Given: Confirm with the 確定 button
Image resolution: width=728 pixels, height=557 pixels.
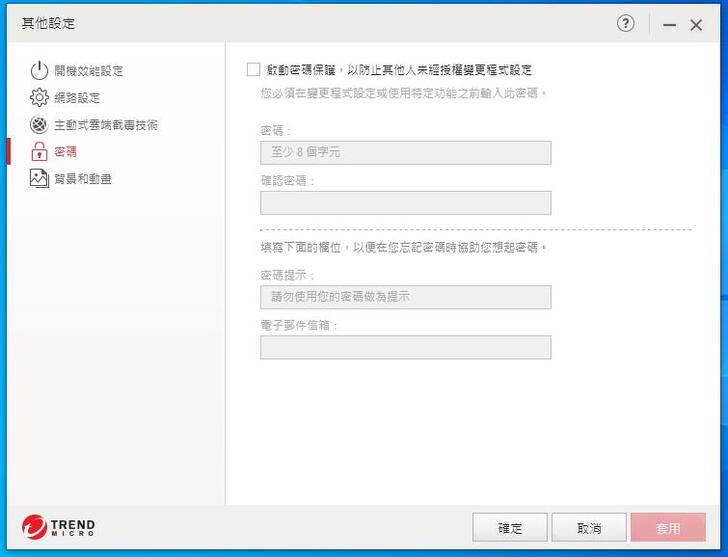Looking at the screenshot, I should click(510, 527).
